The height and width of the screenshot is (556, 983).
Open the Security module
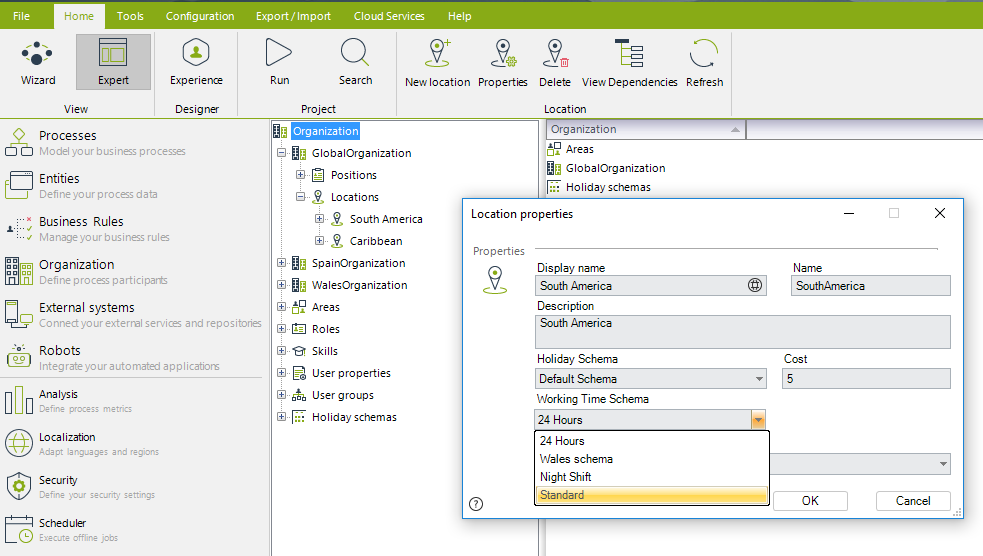(78, 486)
